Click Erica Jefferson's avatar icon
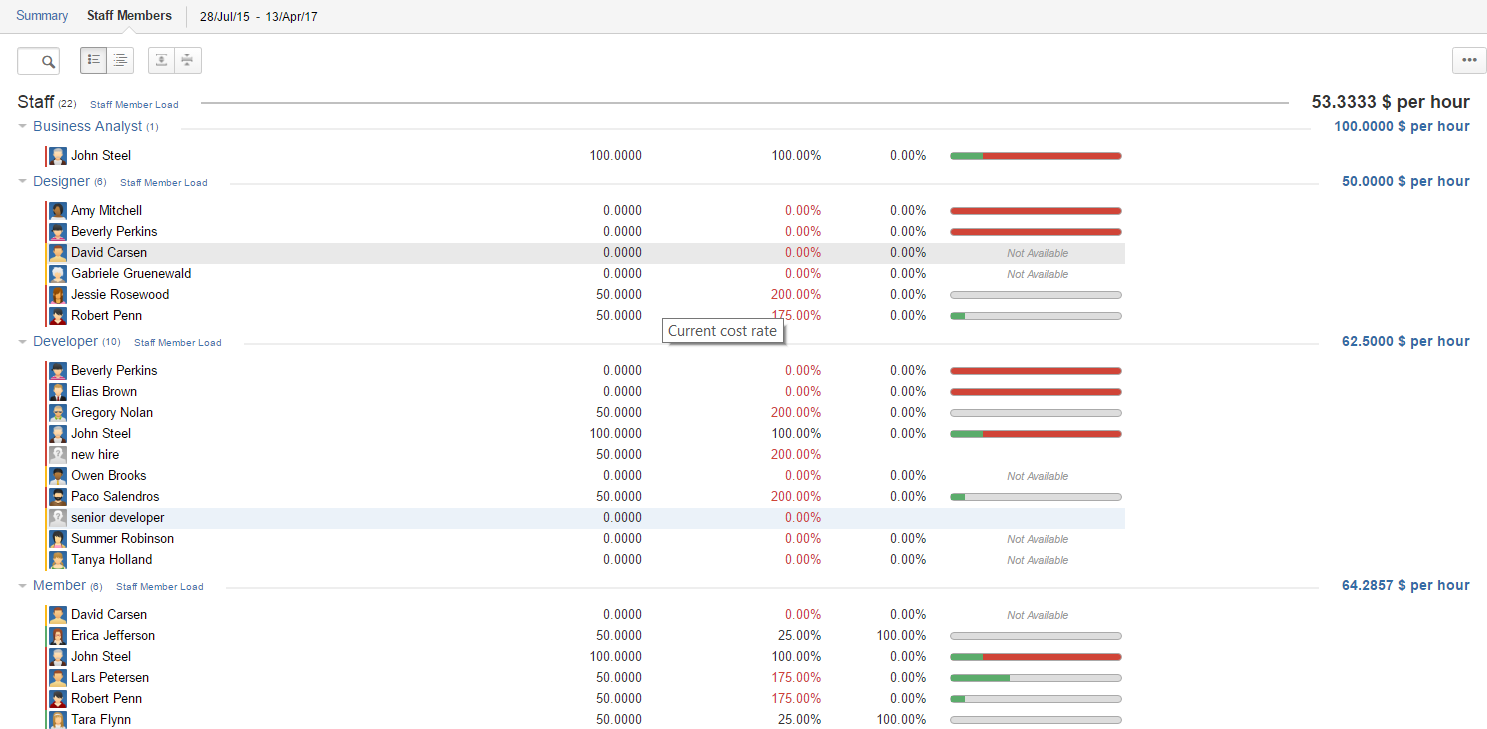 click(x=58, y=636)
